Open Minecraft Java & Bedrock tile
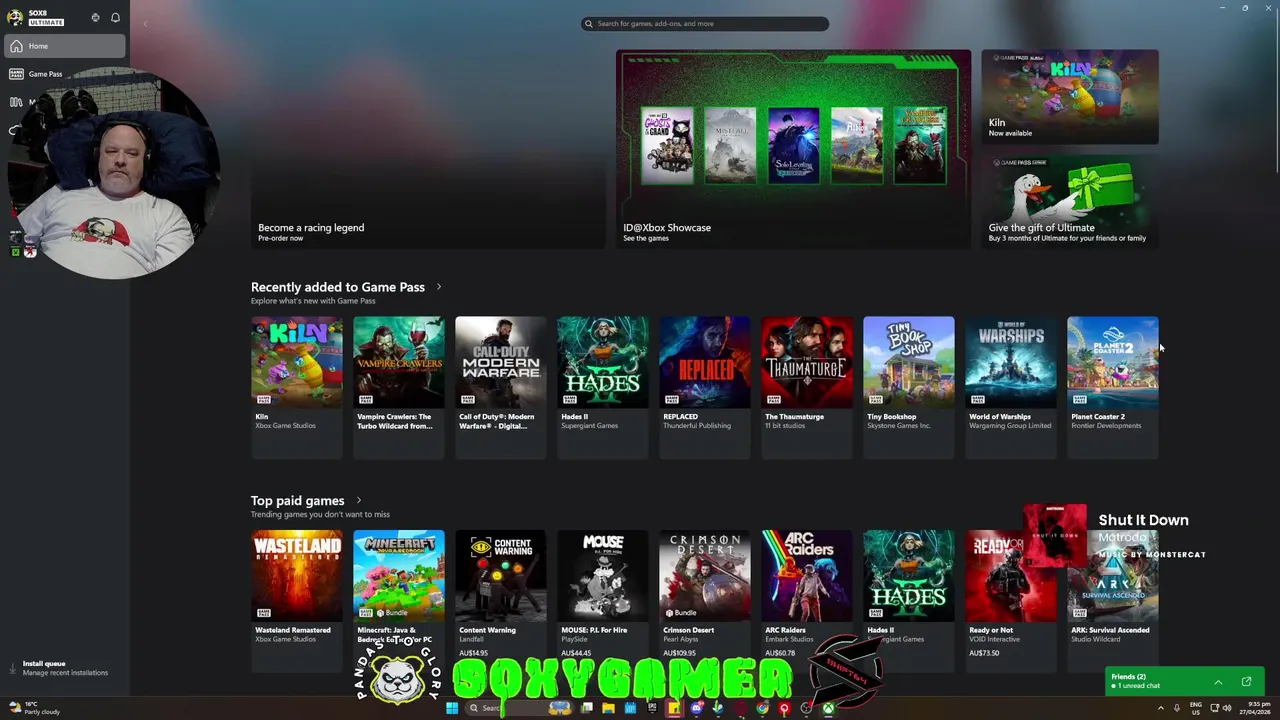Viewport: 1280px width, 720px height. [x=399, y=600]
